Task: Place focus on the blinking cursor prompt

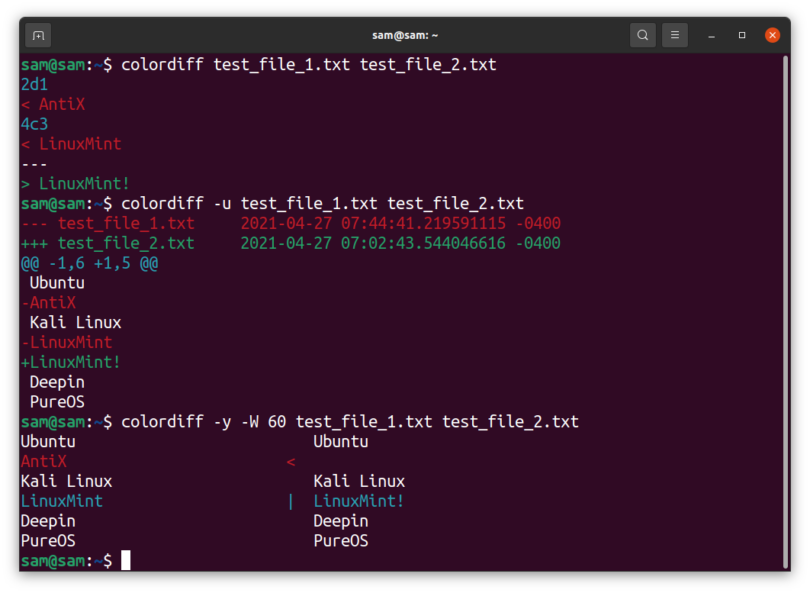Action: (x=125, y=560)
